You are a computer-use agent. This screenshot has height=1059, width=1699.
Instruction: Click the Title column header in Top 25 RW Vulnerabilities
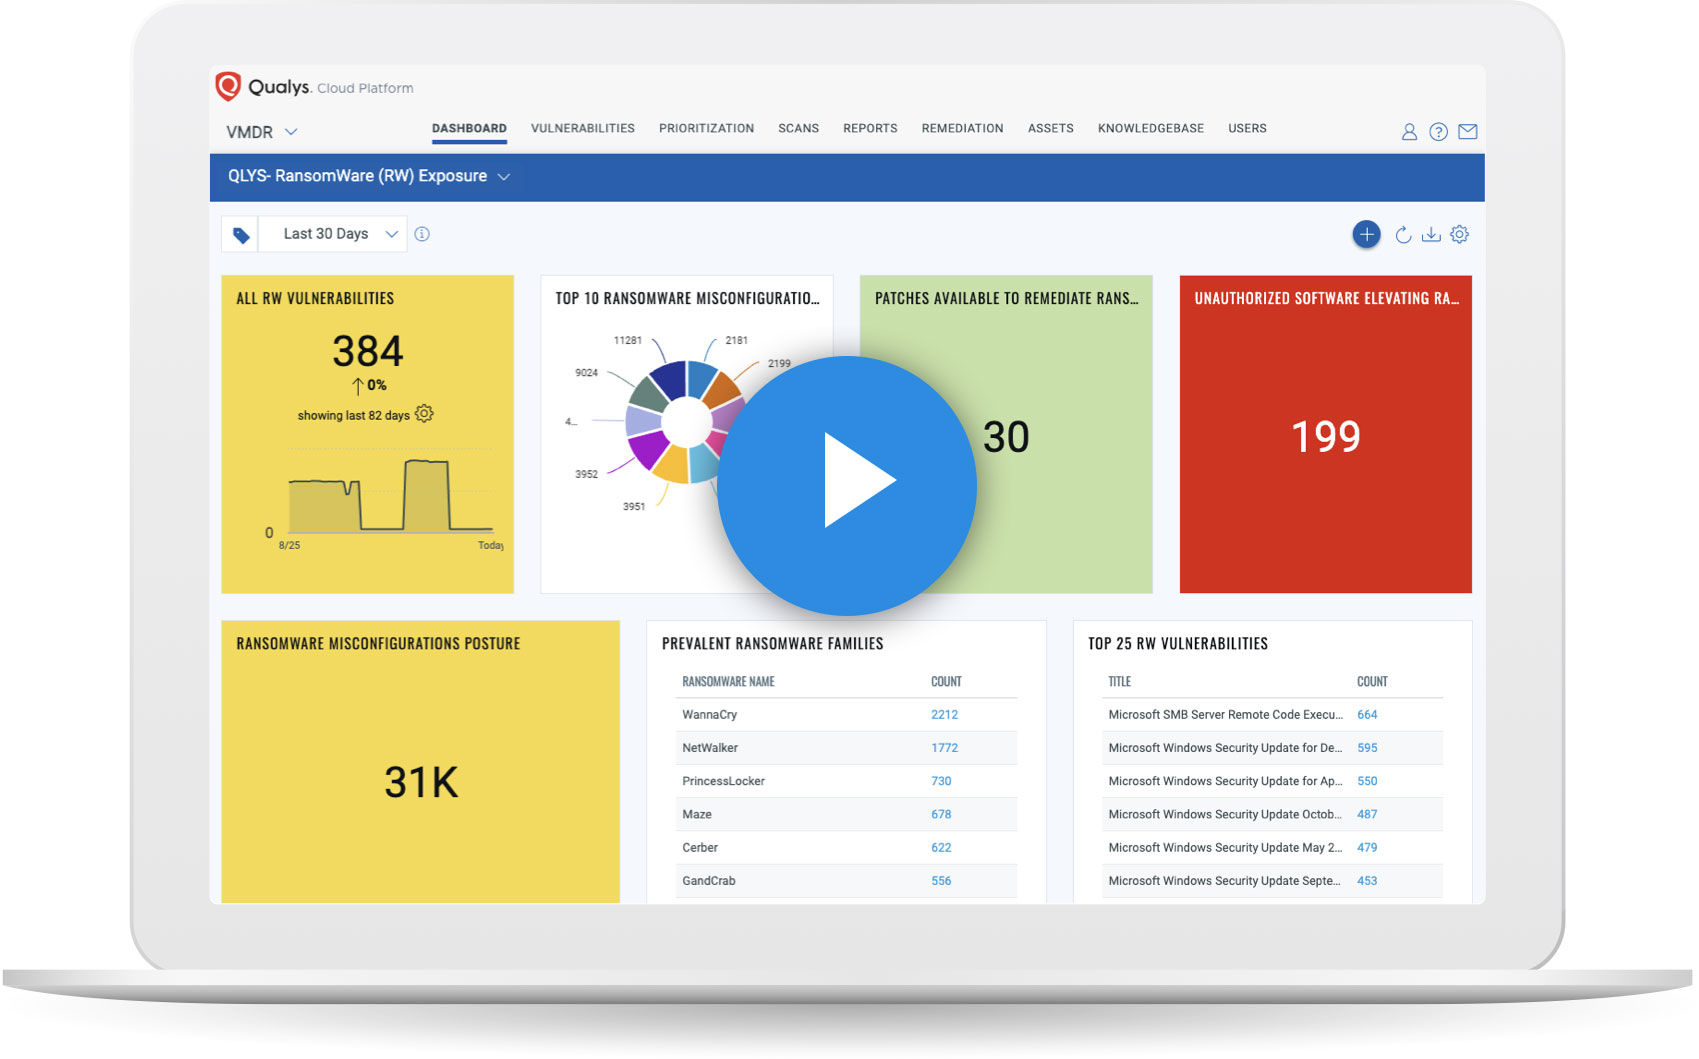[1119, 682]
